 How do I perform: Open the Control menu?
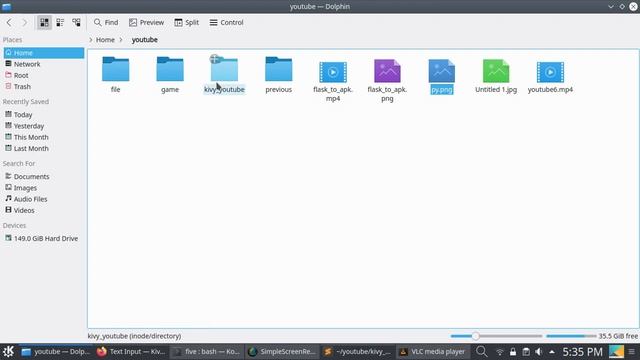click(x=227, y=22)
